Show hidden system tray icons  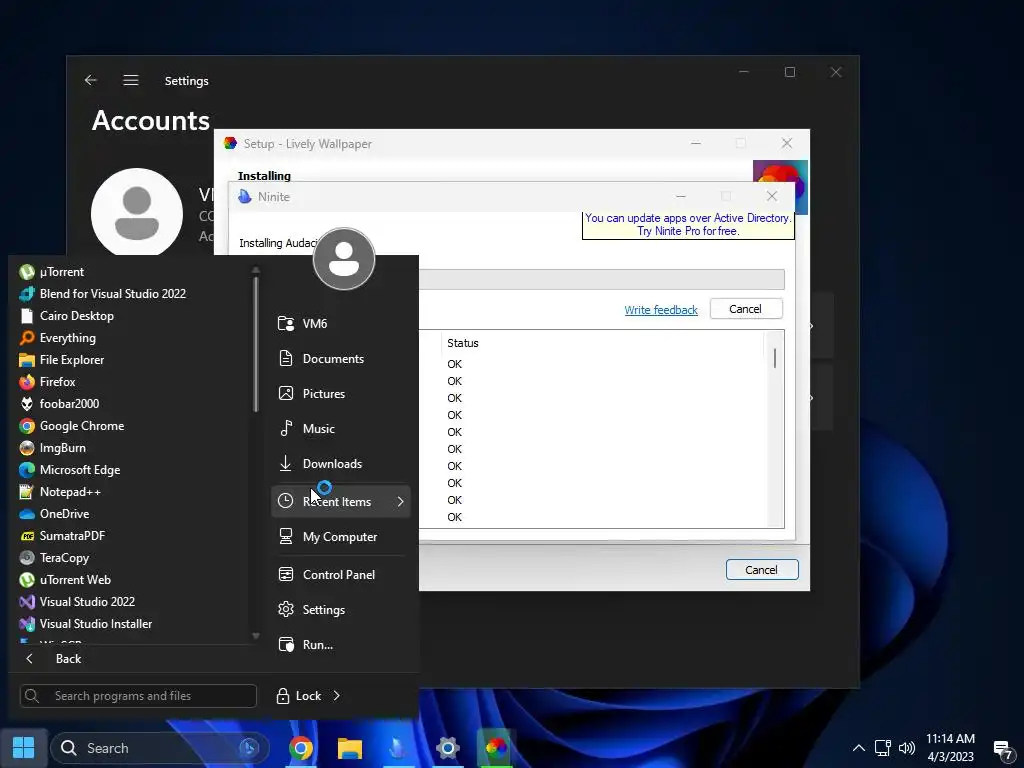click(859, 748)
